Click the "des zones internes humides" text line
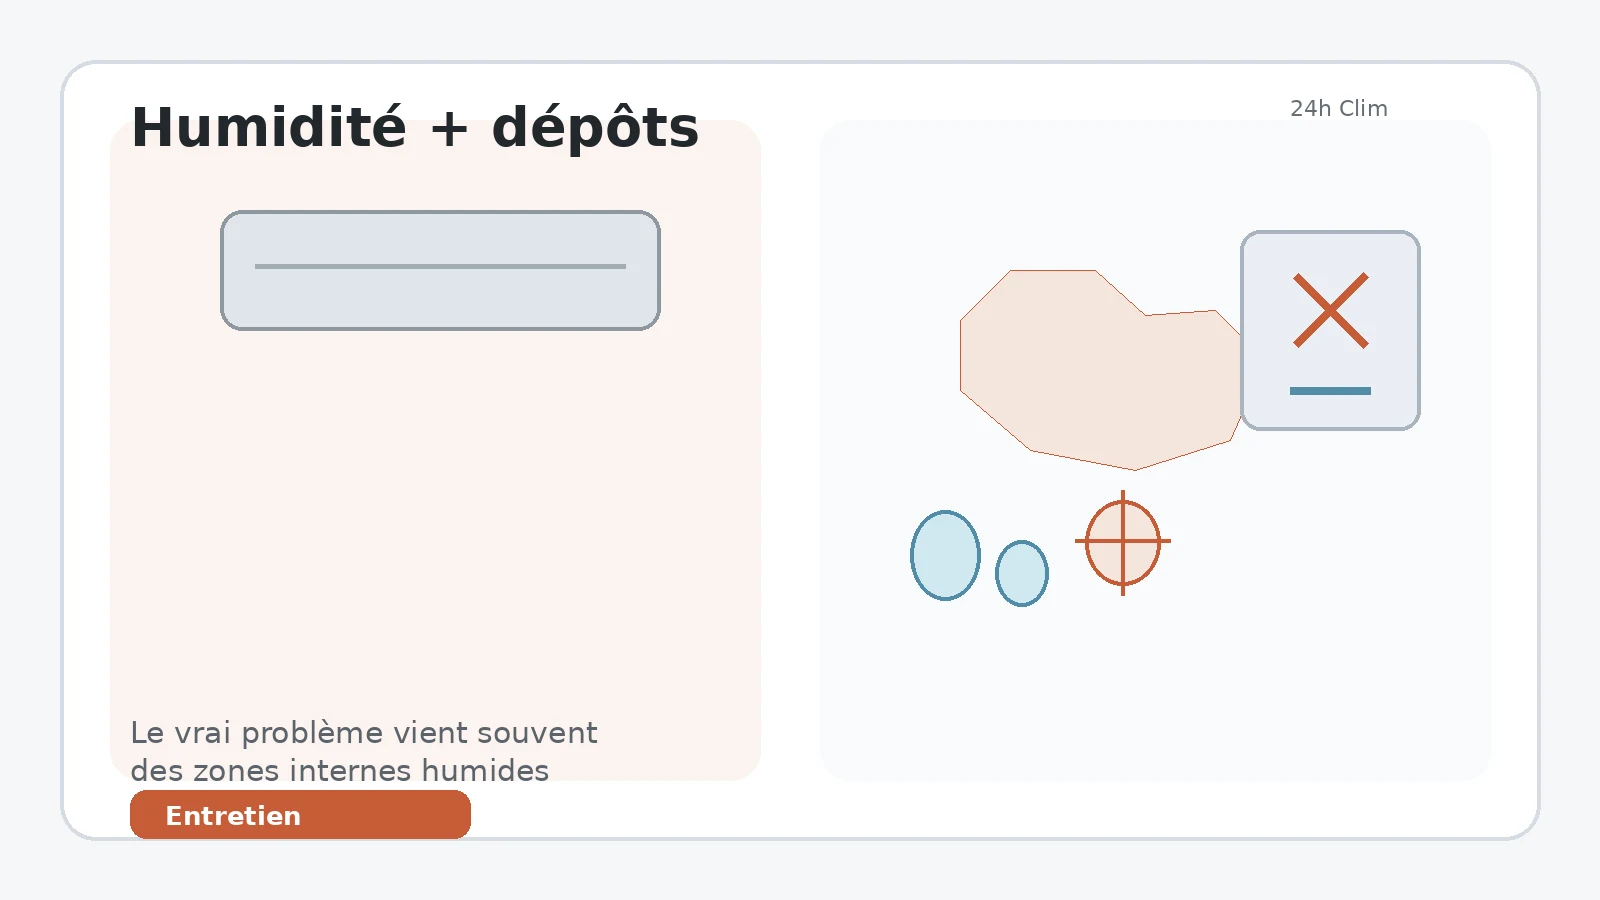1600x900 pixels. [x=340, y=771]
